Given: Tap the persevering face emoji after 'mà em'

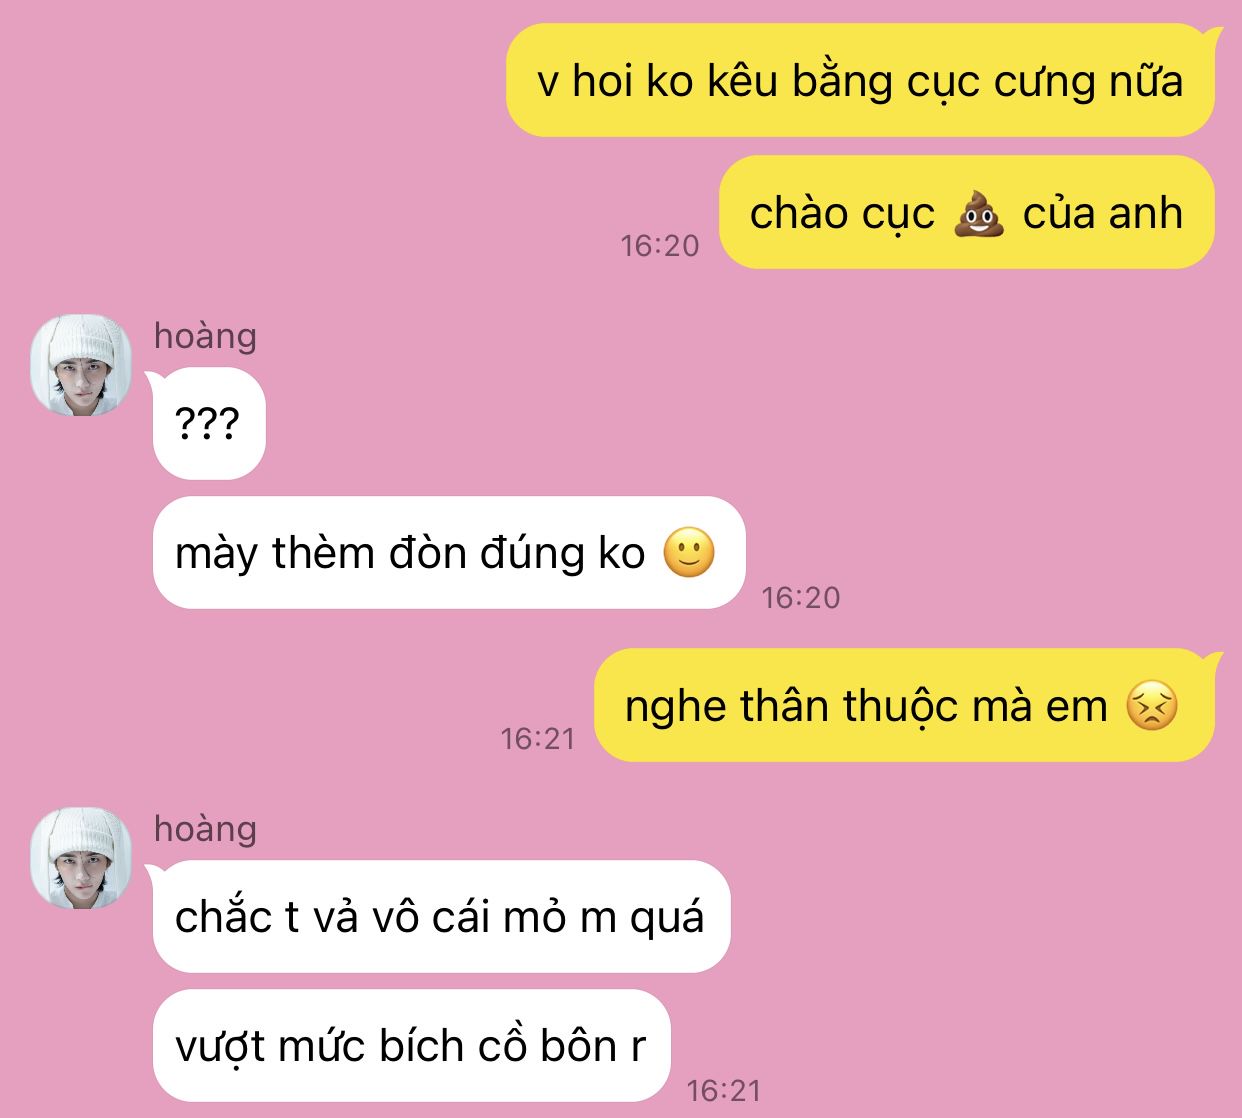Looking at the screenshot, I should point(1152,706).
